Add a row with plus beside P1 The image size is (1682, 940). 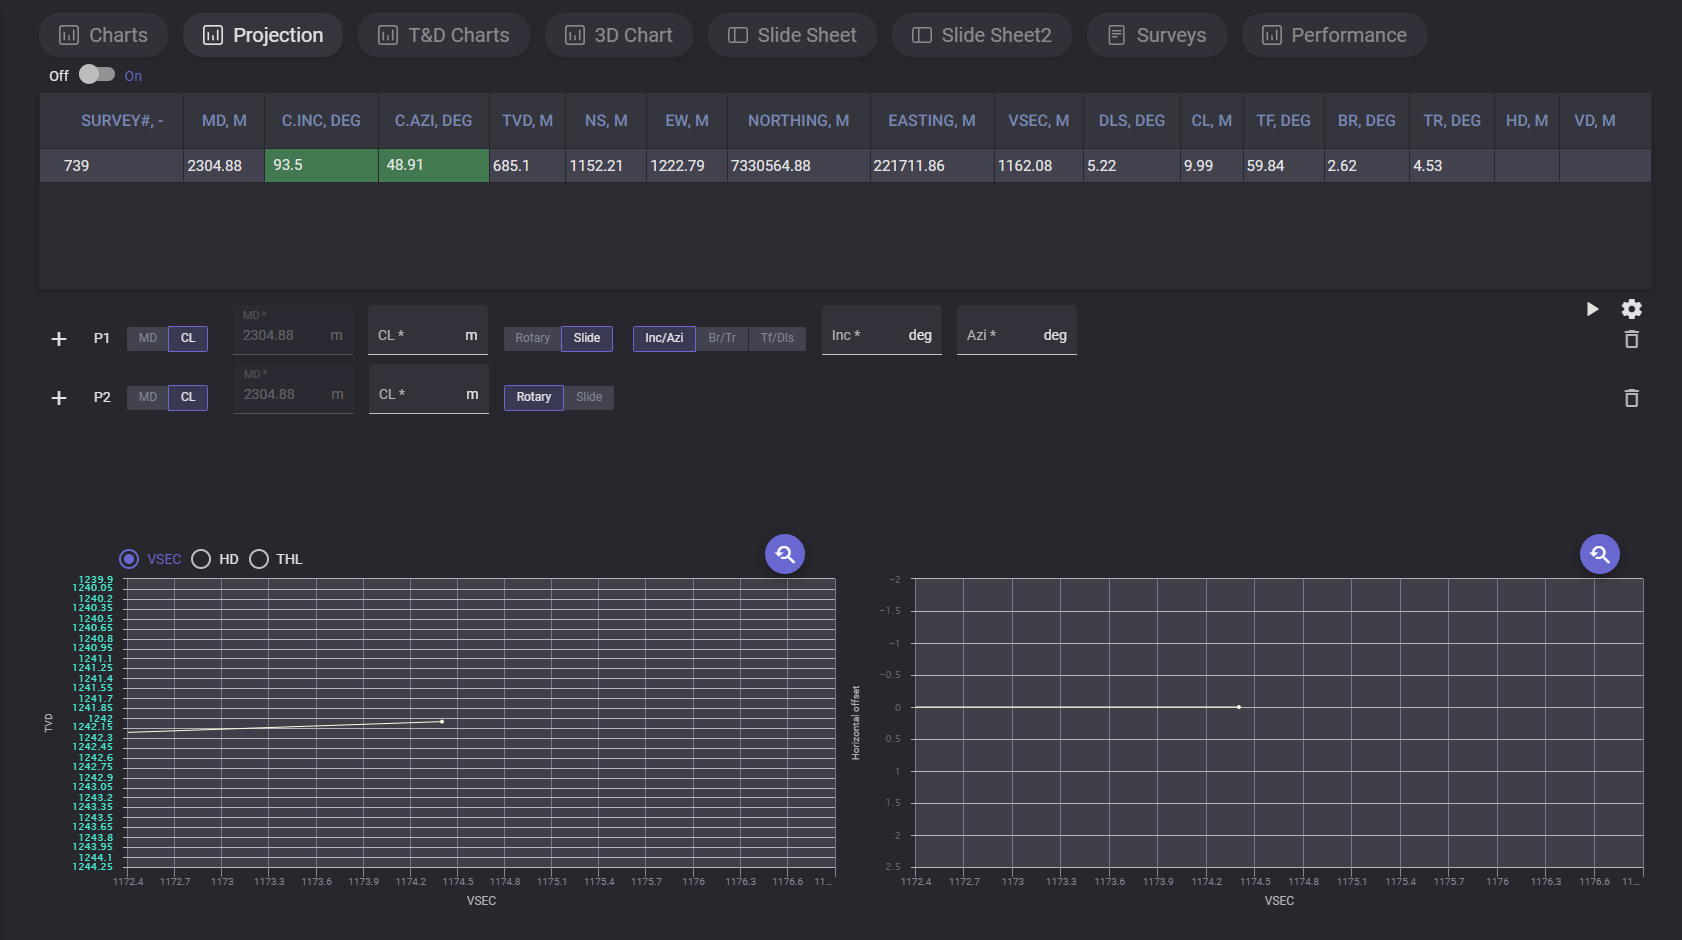point(59,339)
